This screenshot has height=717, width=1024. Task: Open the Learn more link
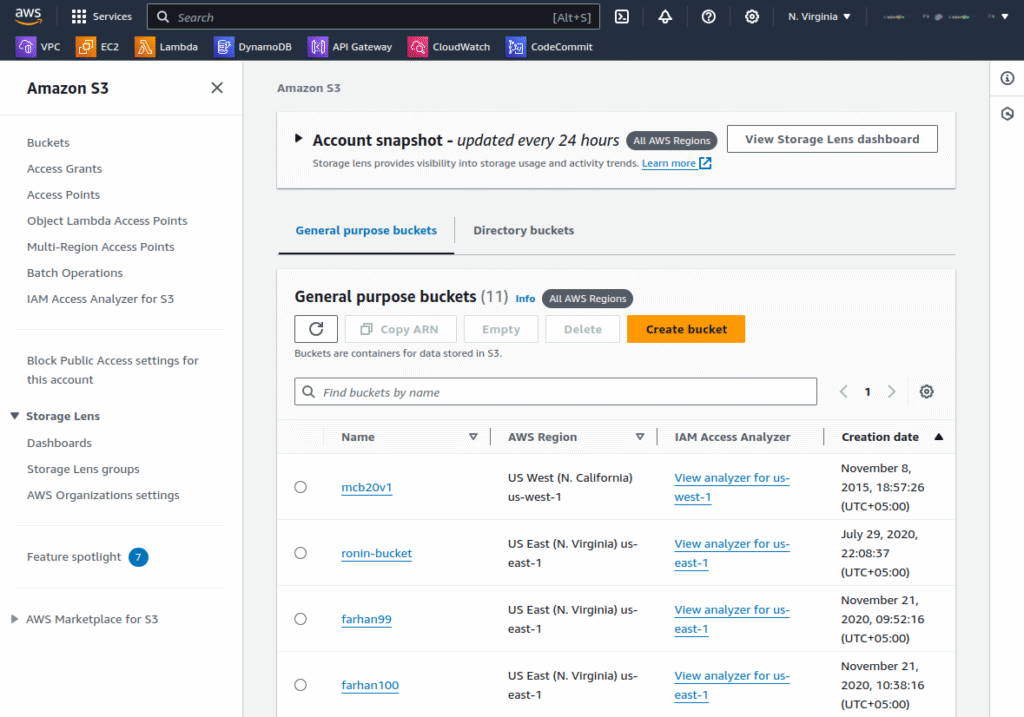669,163
